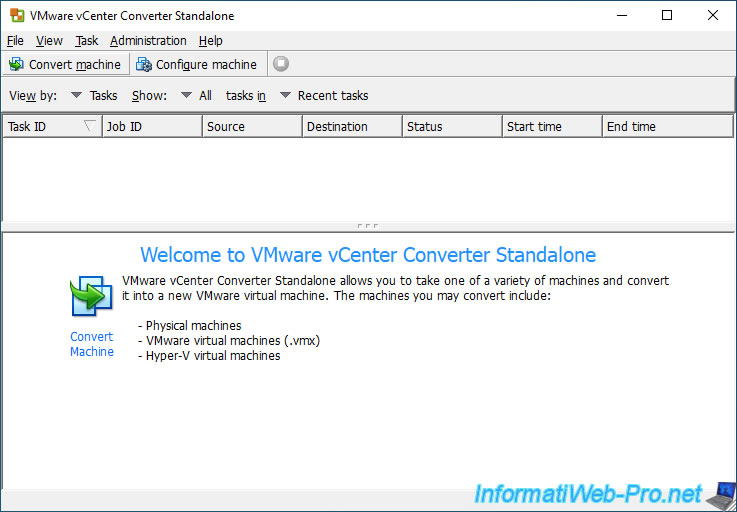Click the Start time column header
This screenshot has width=737, height=512.
pos(552,126)
